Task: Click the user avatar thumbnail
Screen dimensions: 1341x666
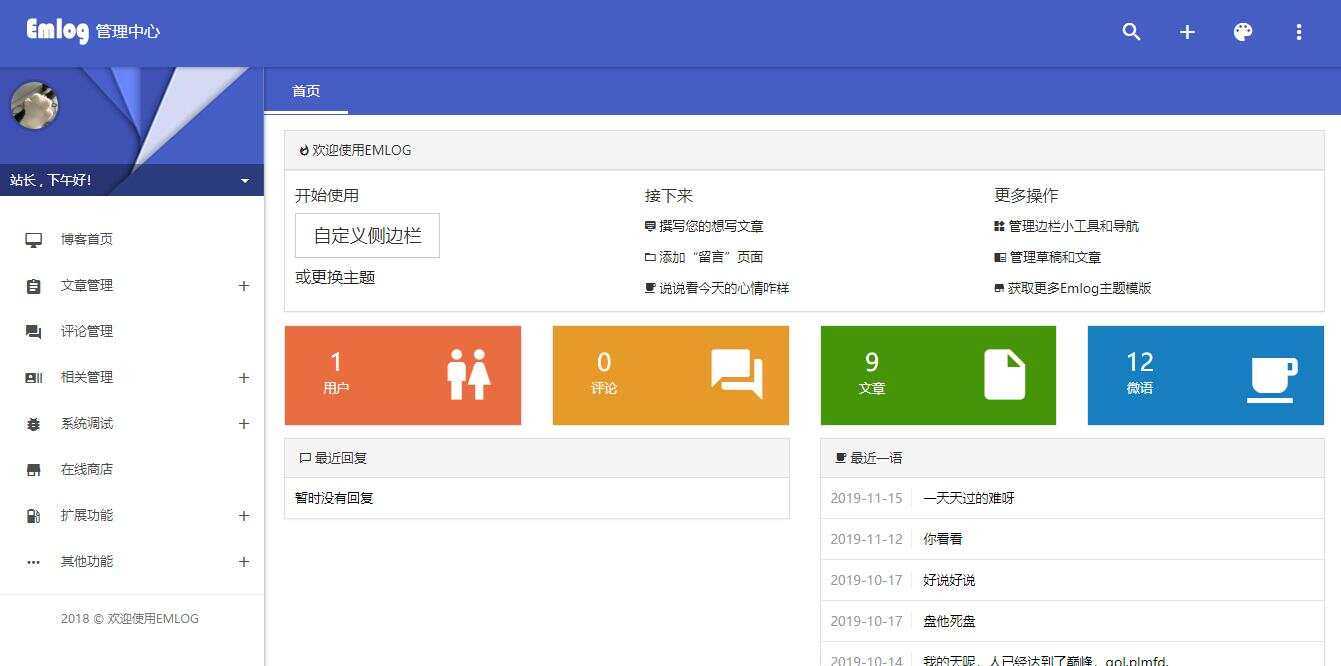Action: pyautogui.click(x=34, y=105)
